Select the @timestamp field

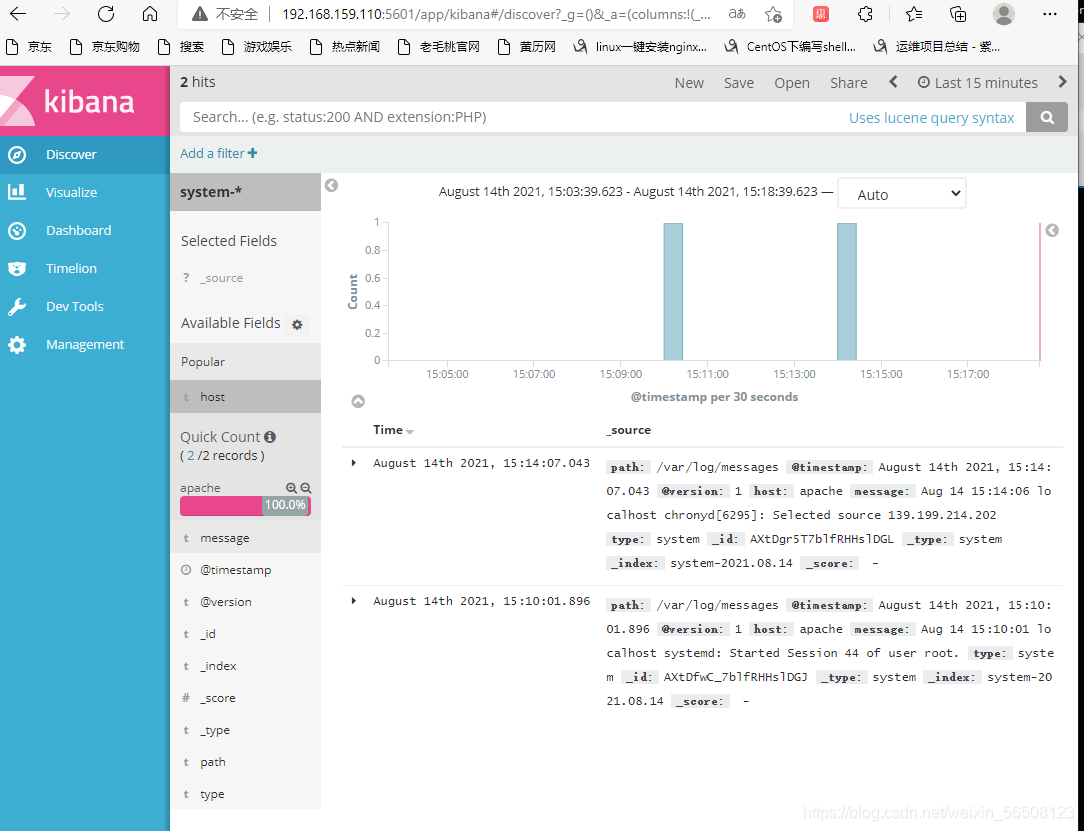[x=245, y=570]
